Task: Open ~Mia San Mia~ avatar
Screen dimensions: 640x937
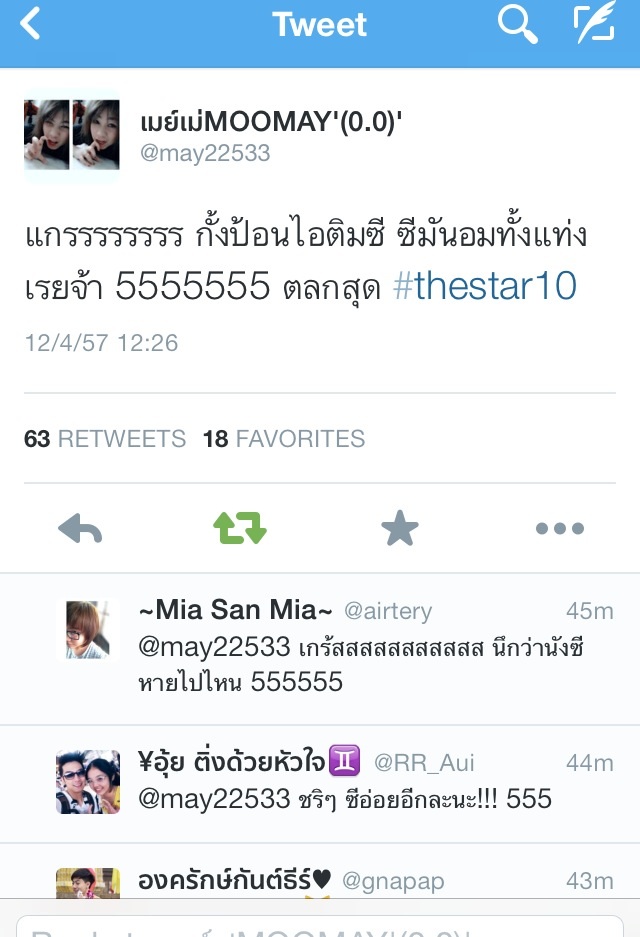Action: pos(88,630)
